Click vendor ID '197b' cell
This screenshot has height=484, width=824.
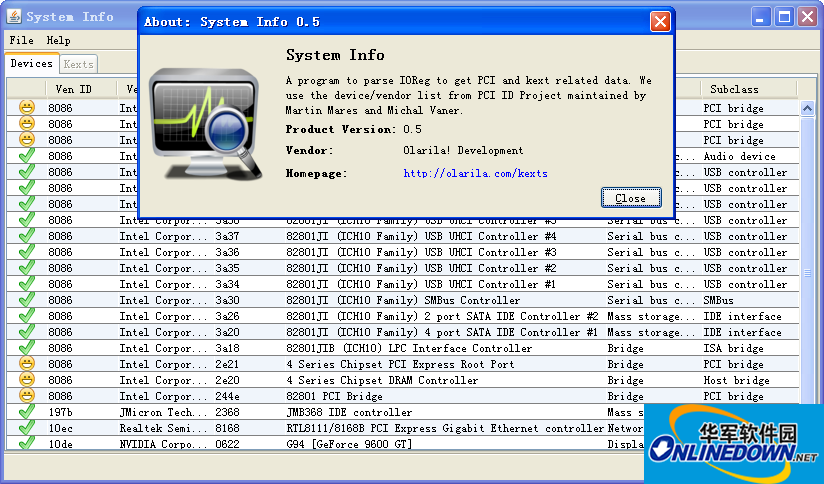[x=60, y=413]
